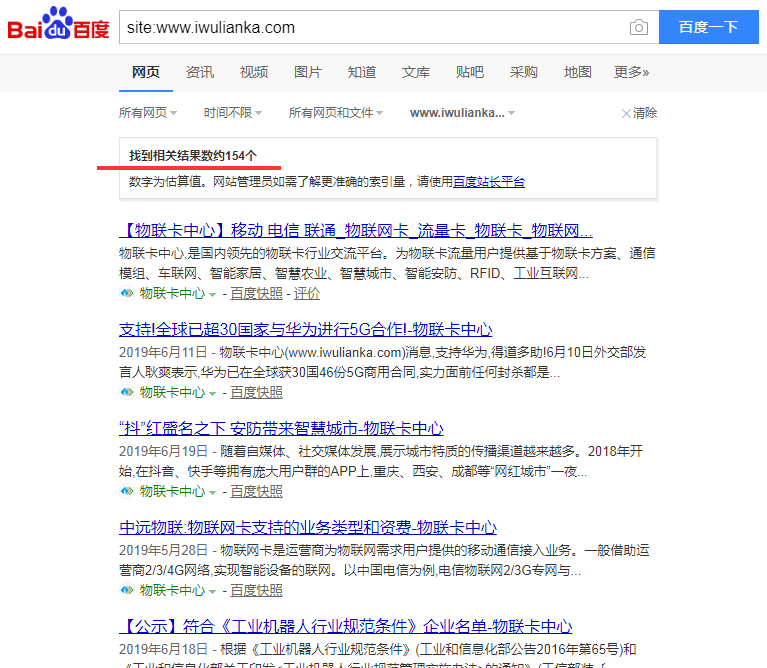Open the 采购 tab

[523, 72]
